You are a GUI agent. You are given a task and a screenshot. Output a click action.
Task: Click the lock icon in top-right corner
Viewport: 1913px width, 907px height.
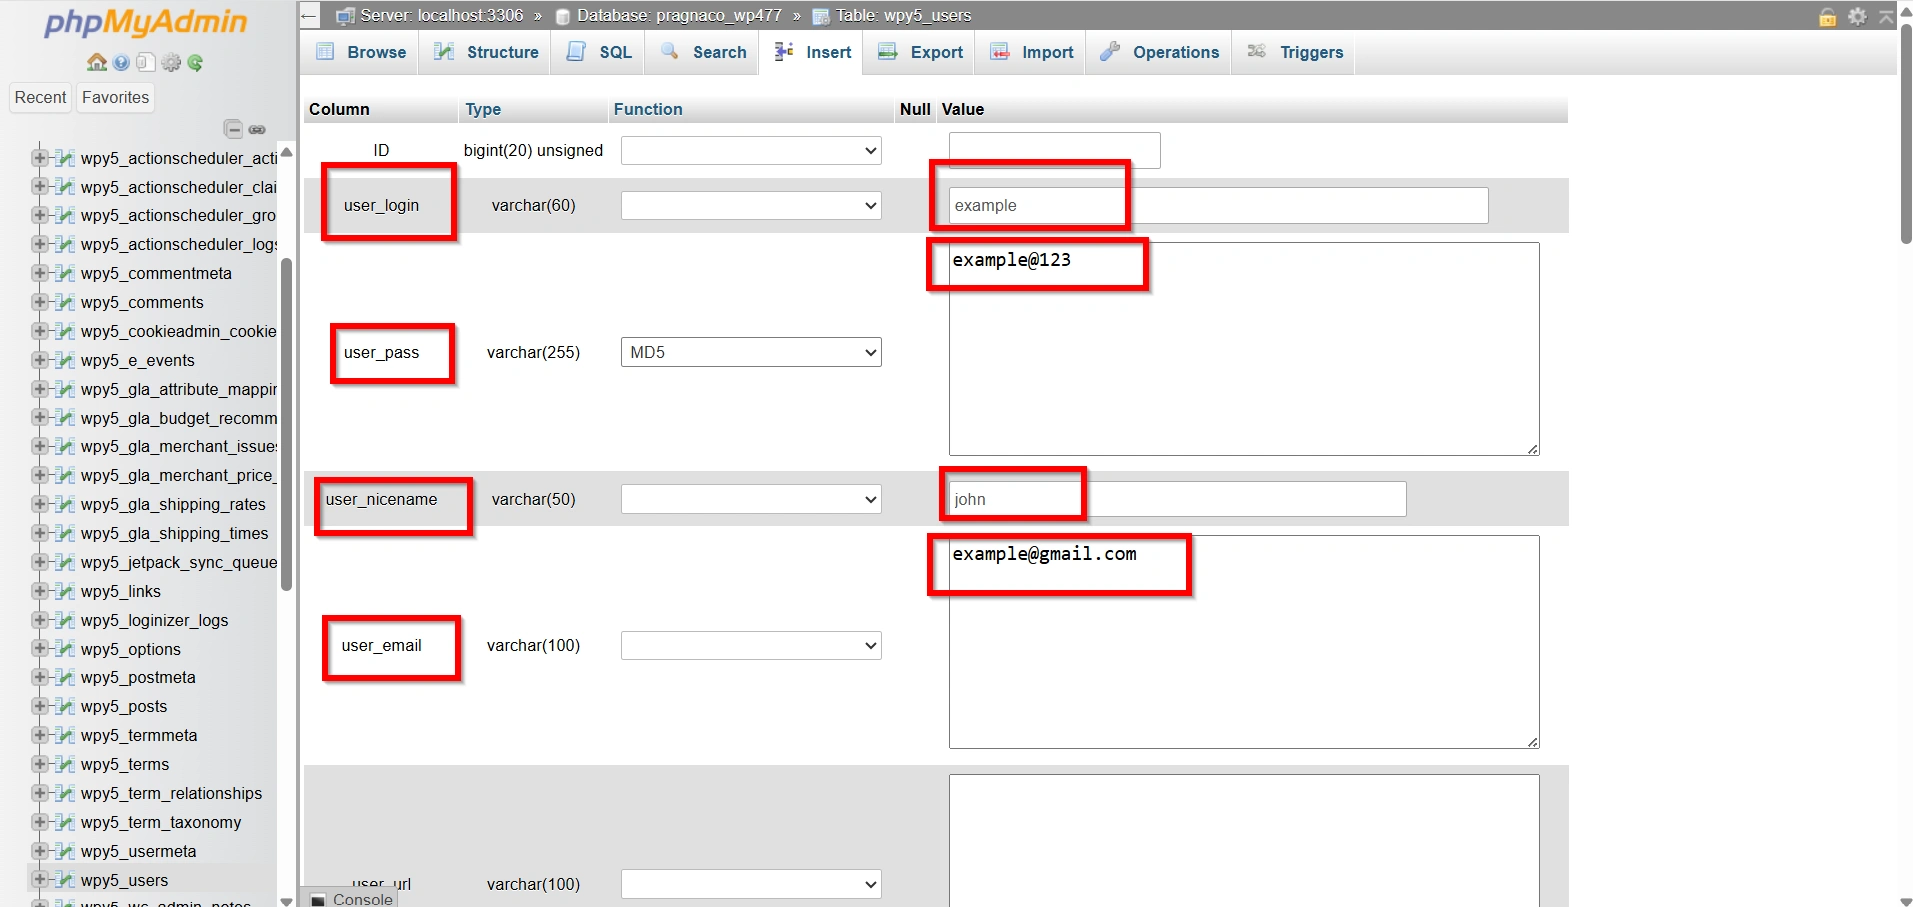(x=1827, y=16)
